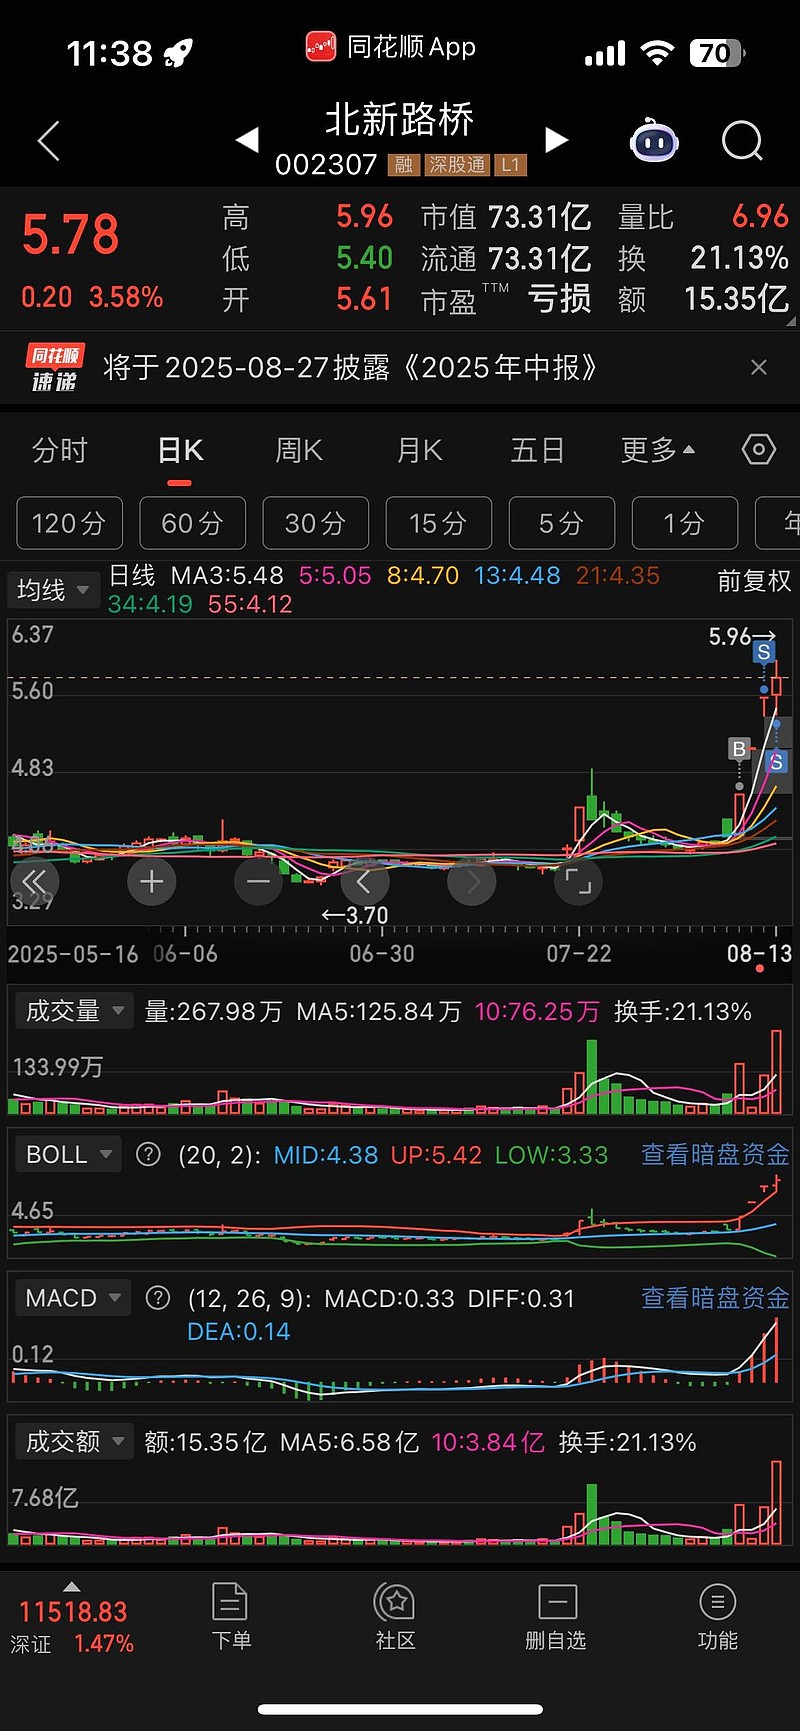Select 1分 period
Viewport: 800px width, 1731px height.
[x=685, y=523]
